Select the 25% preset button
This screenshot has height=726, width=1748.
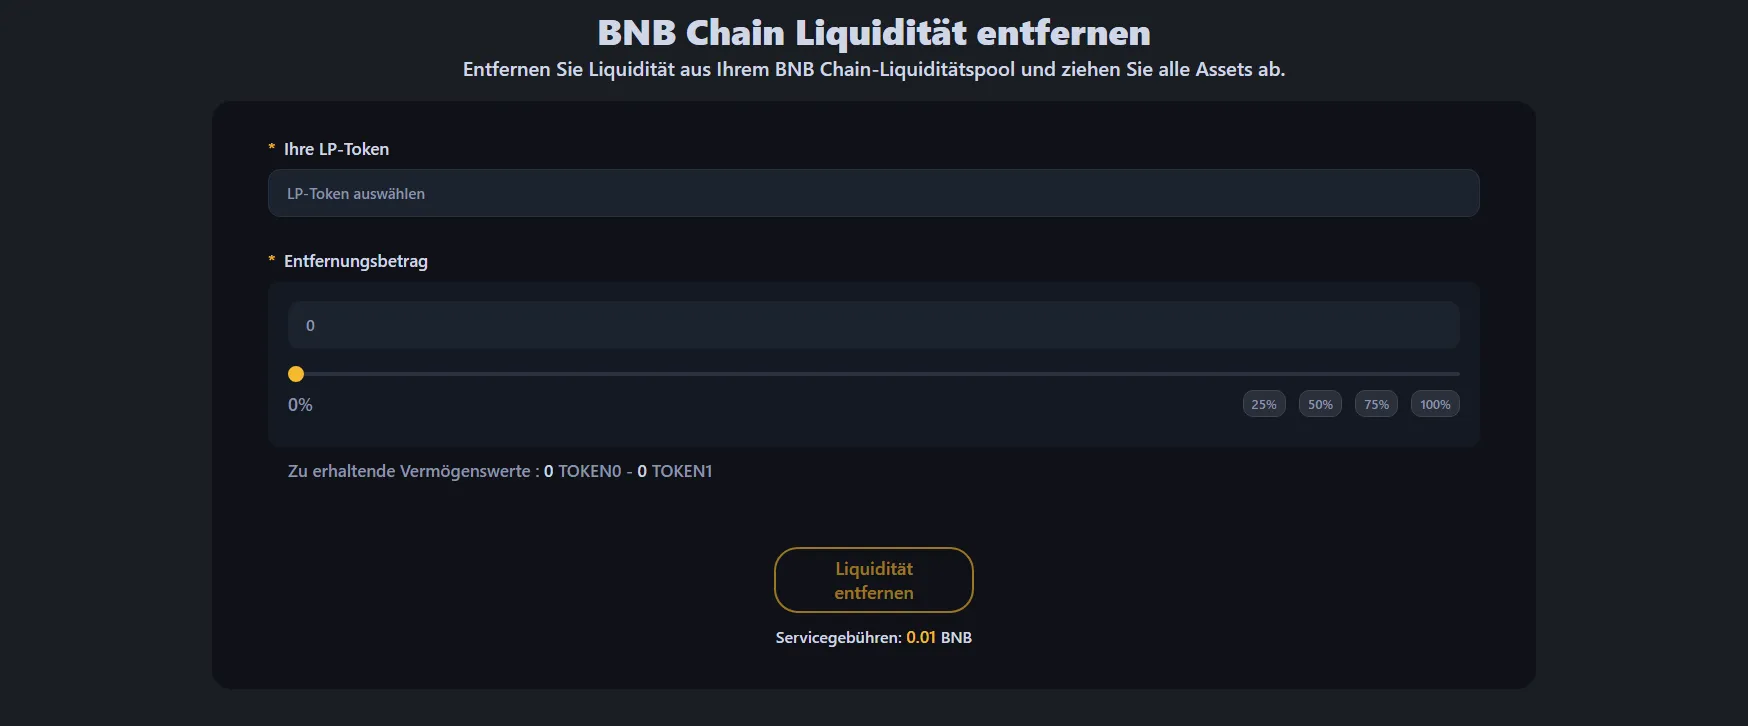[x=1264, y=404]
